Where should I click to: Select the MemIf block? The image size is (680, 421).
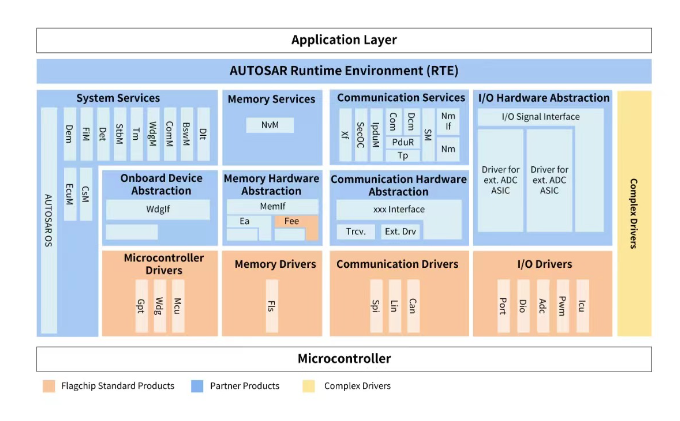[272, 207]
